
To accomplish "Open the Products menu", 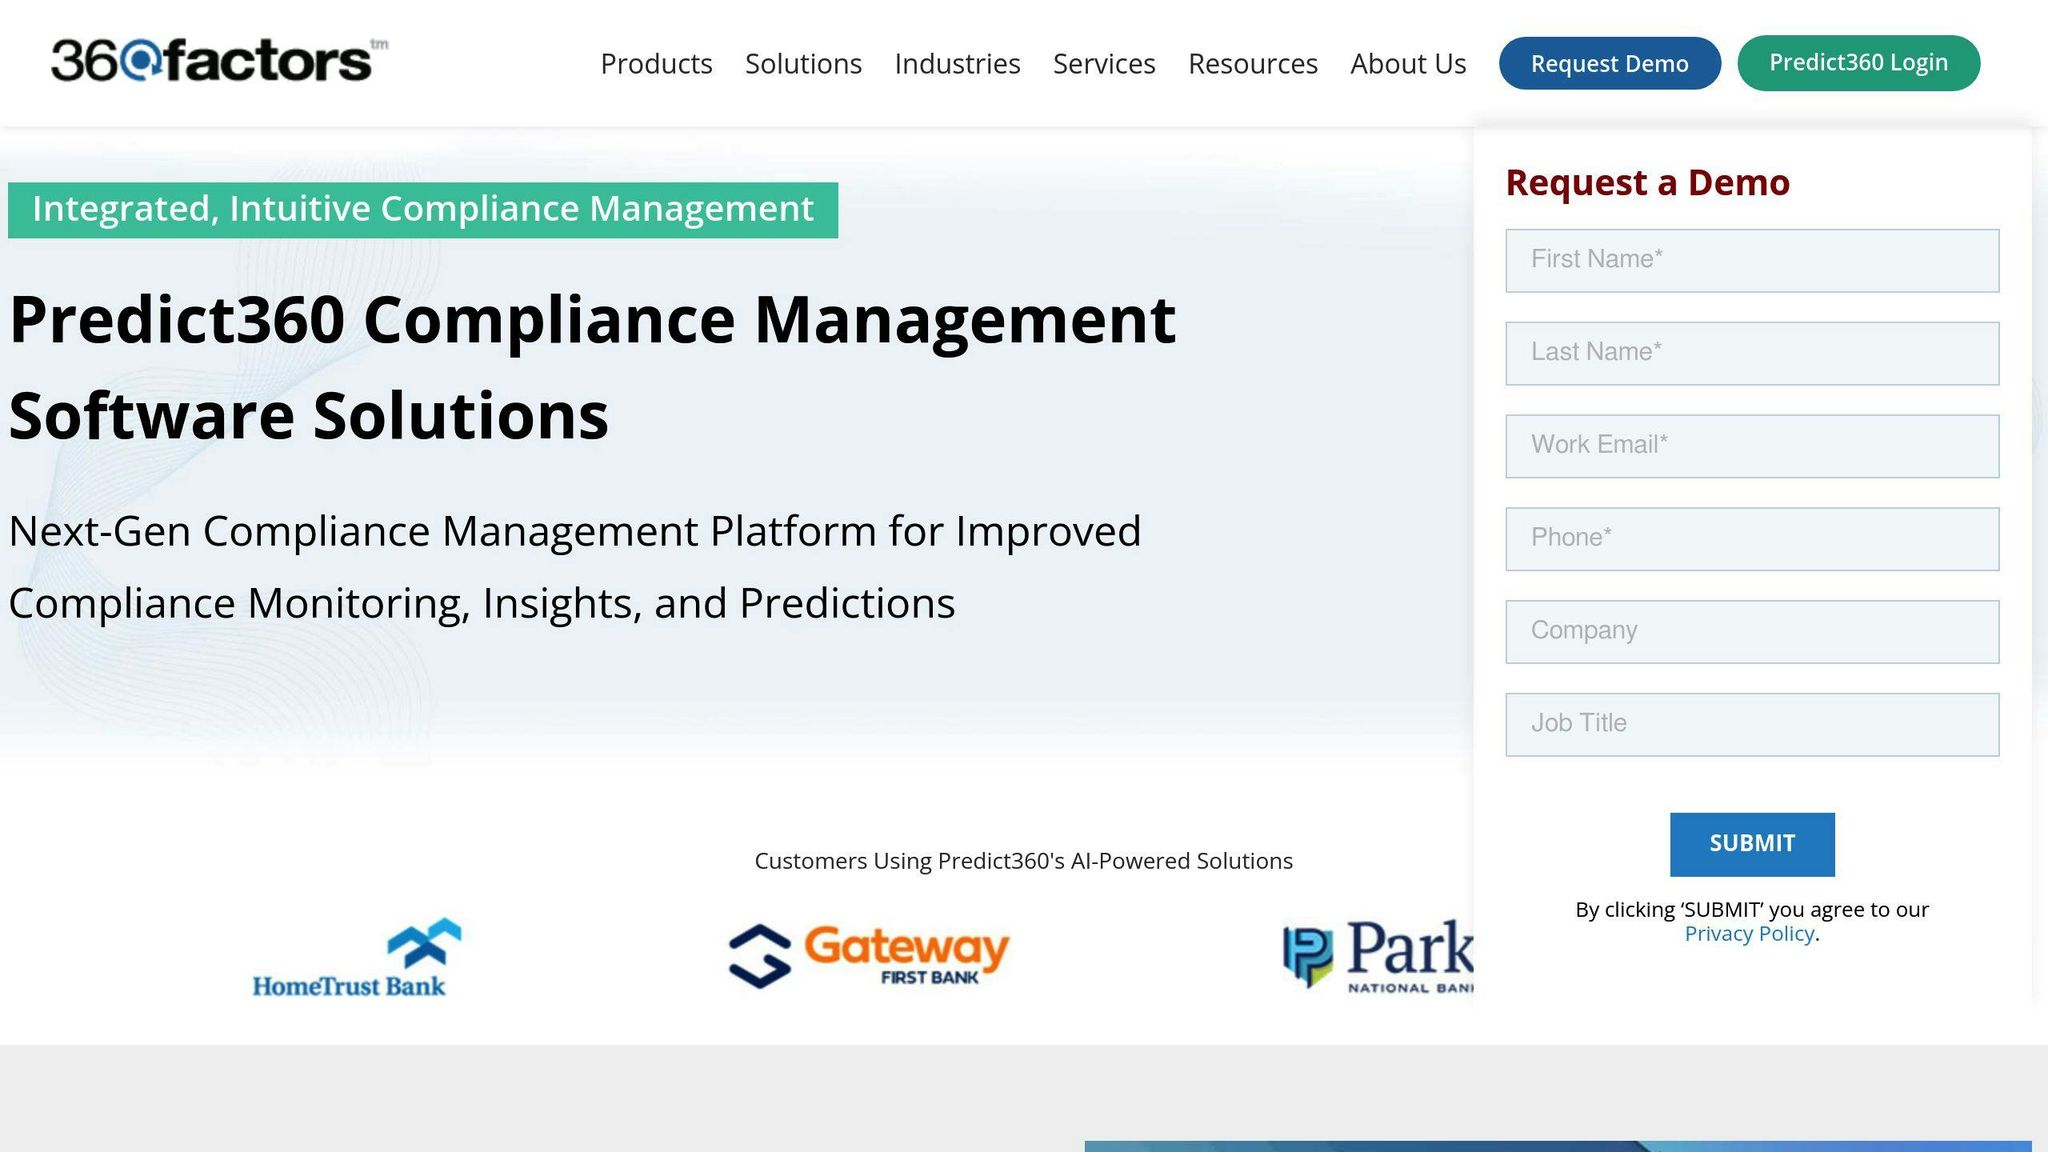I will point(656,64).
